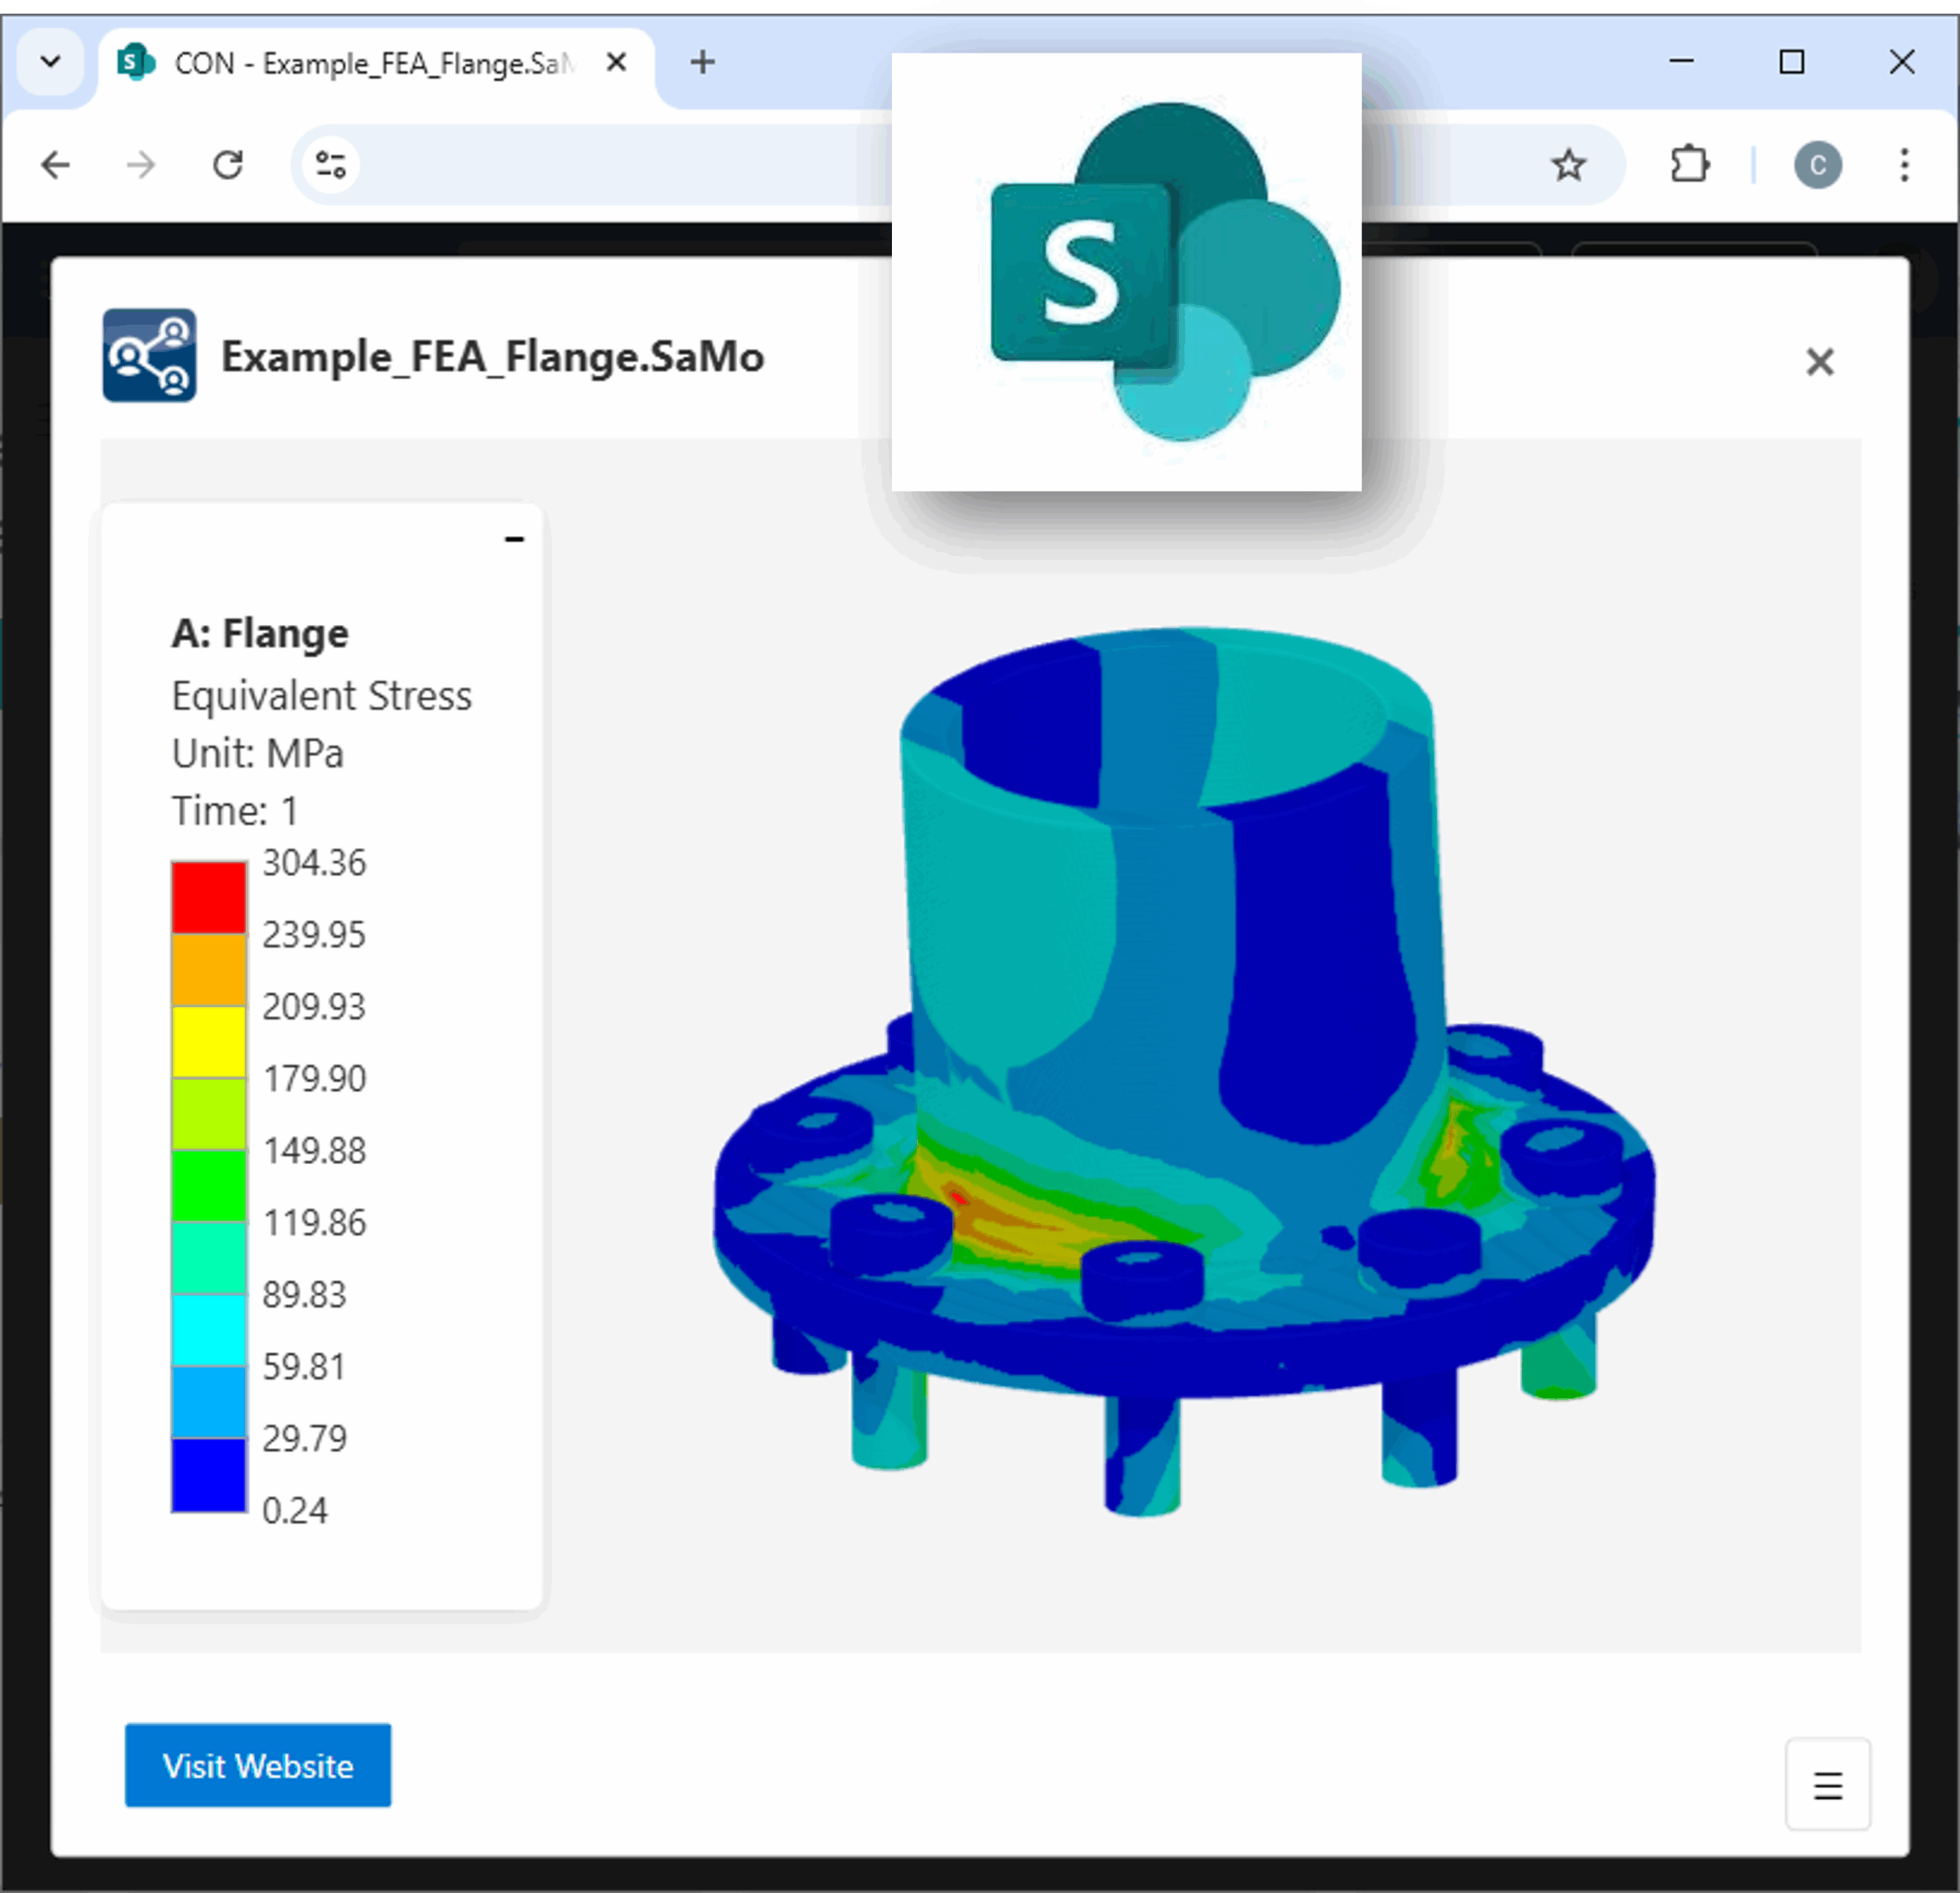Open the profile avatar 'C'

pos(1818,165)
